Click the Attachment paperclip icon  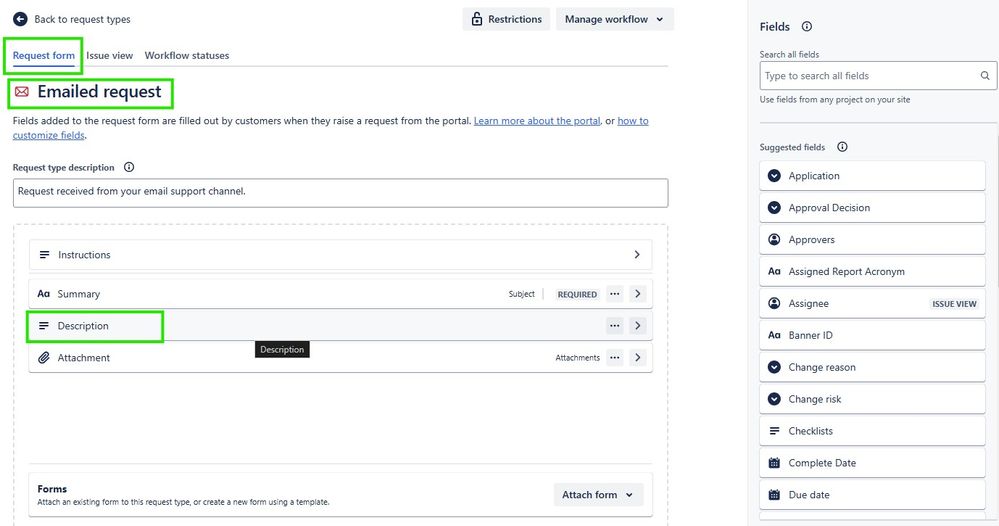[x=43, y=357]
